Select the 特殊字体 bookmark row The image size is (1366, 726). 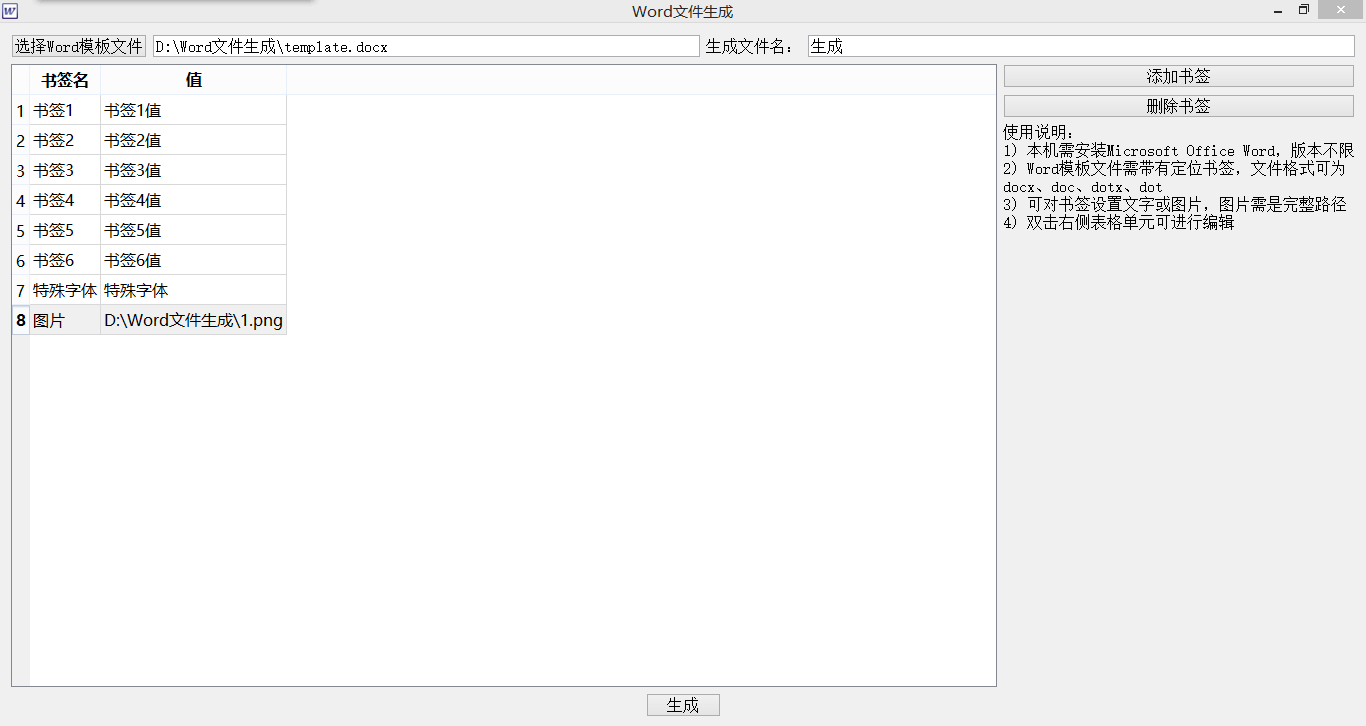64,290
